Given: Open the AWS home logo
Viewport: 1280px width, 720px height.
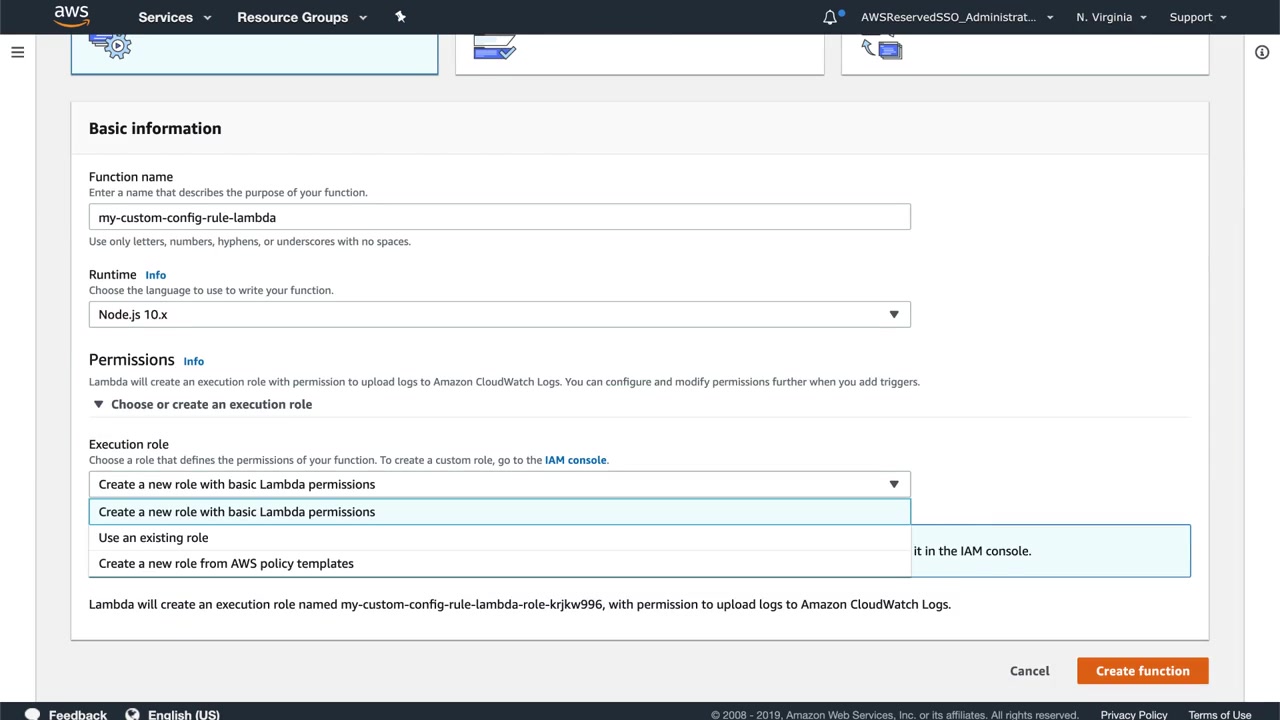Looking at the screenshot, I should pyautogui.click(x=71, y=16).
